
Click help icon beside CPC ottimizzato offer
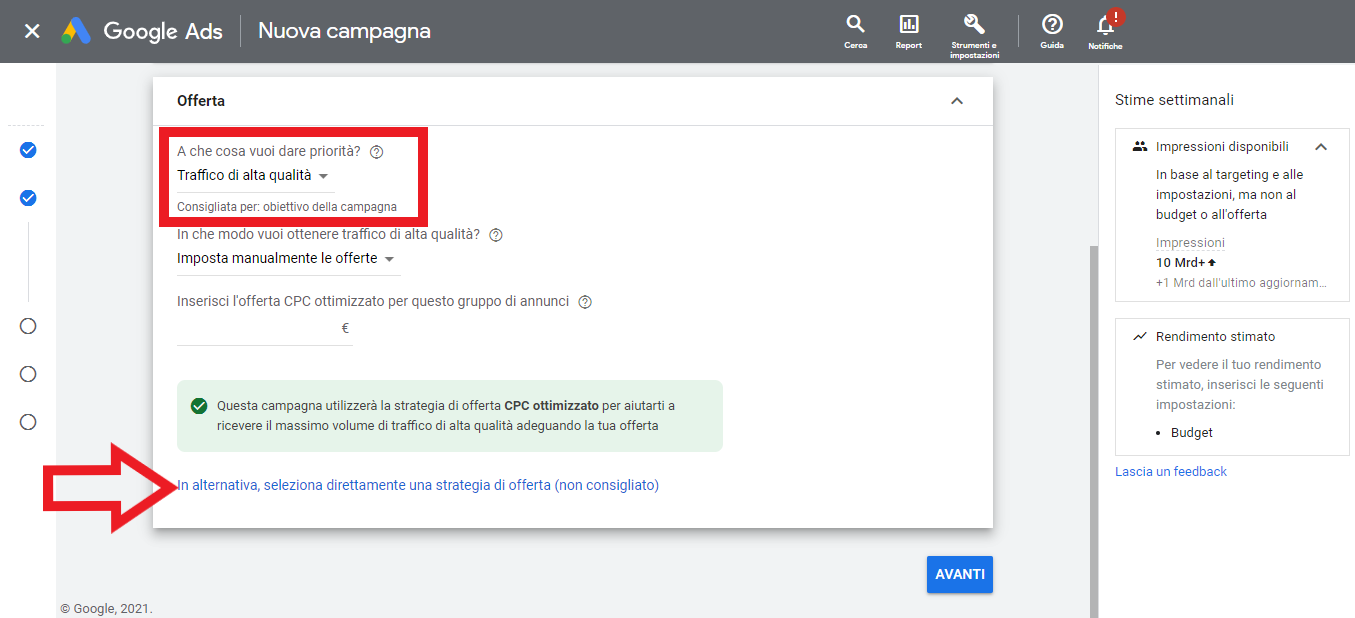585,302
